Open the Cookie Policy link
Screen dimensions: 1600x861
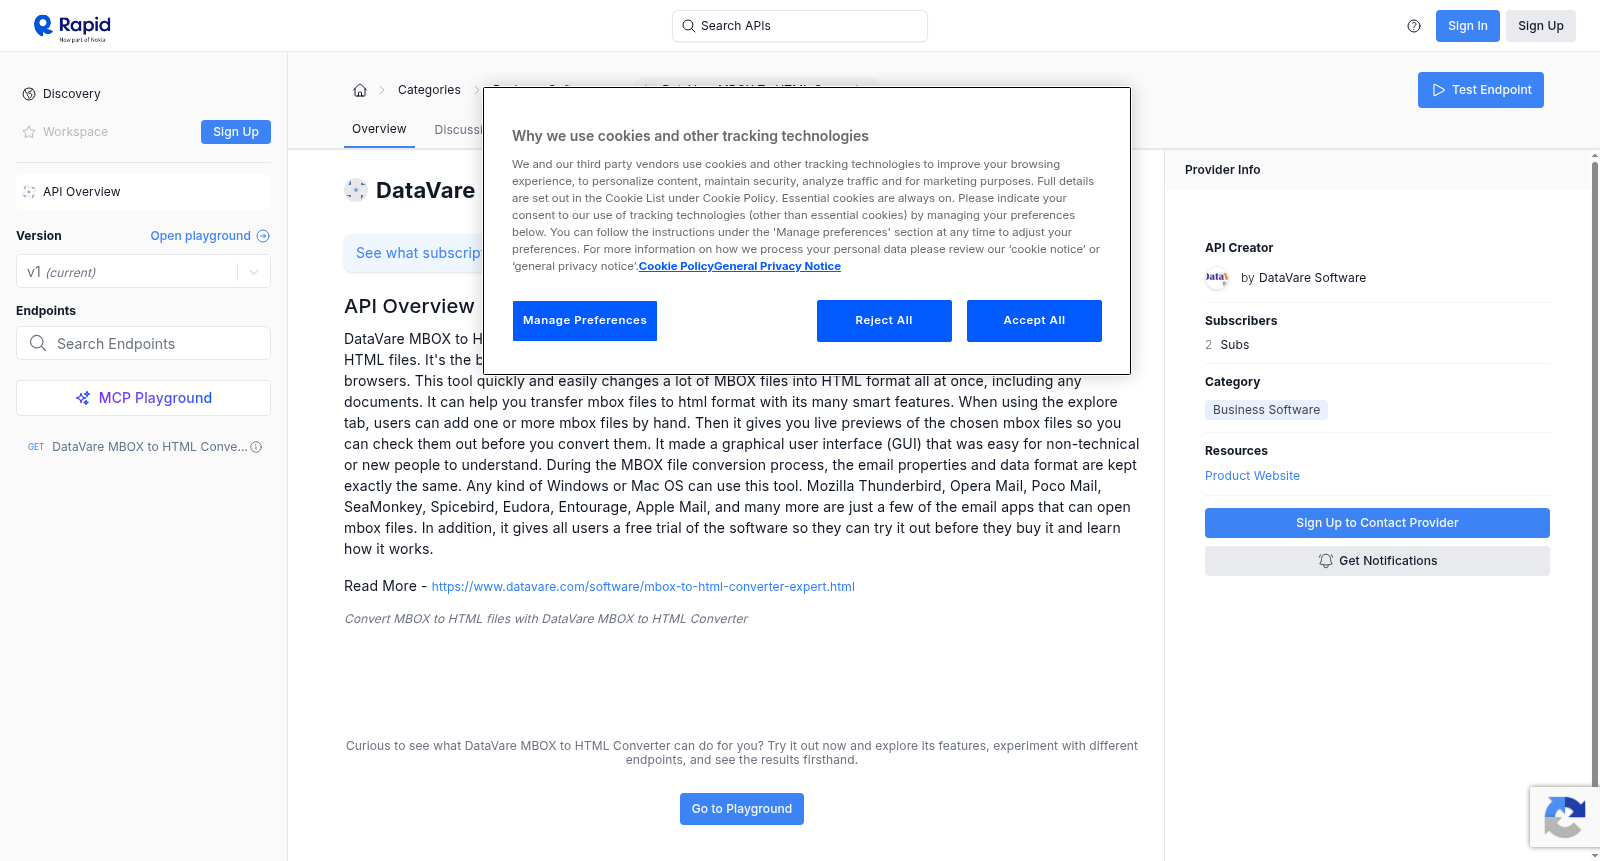[676, 266]
